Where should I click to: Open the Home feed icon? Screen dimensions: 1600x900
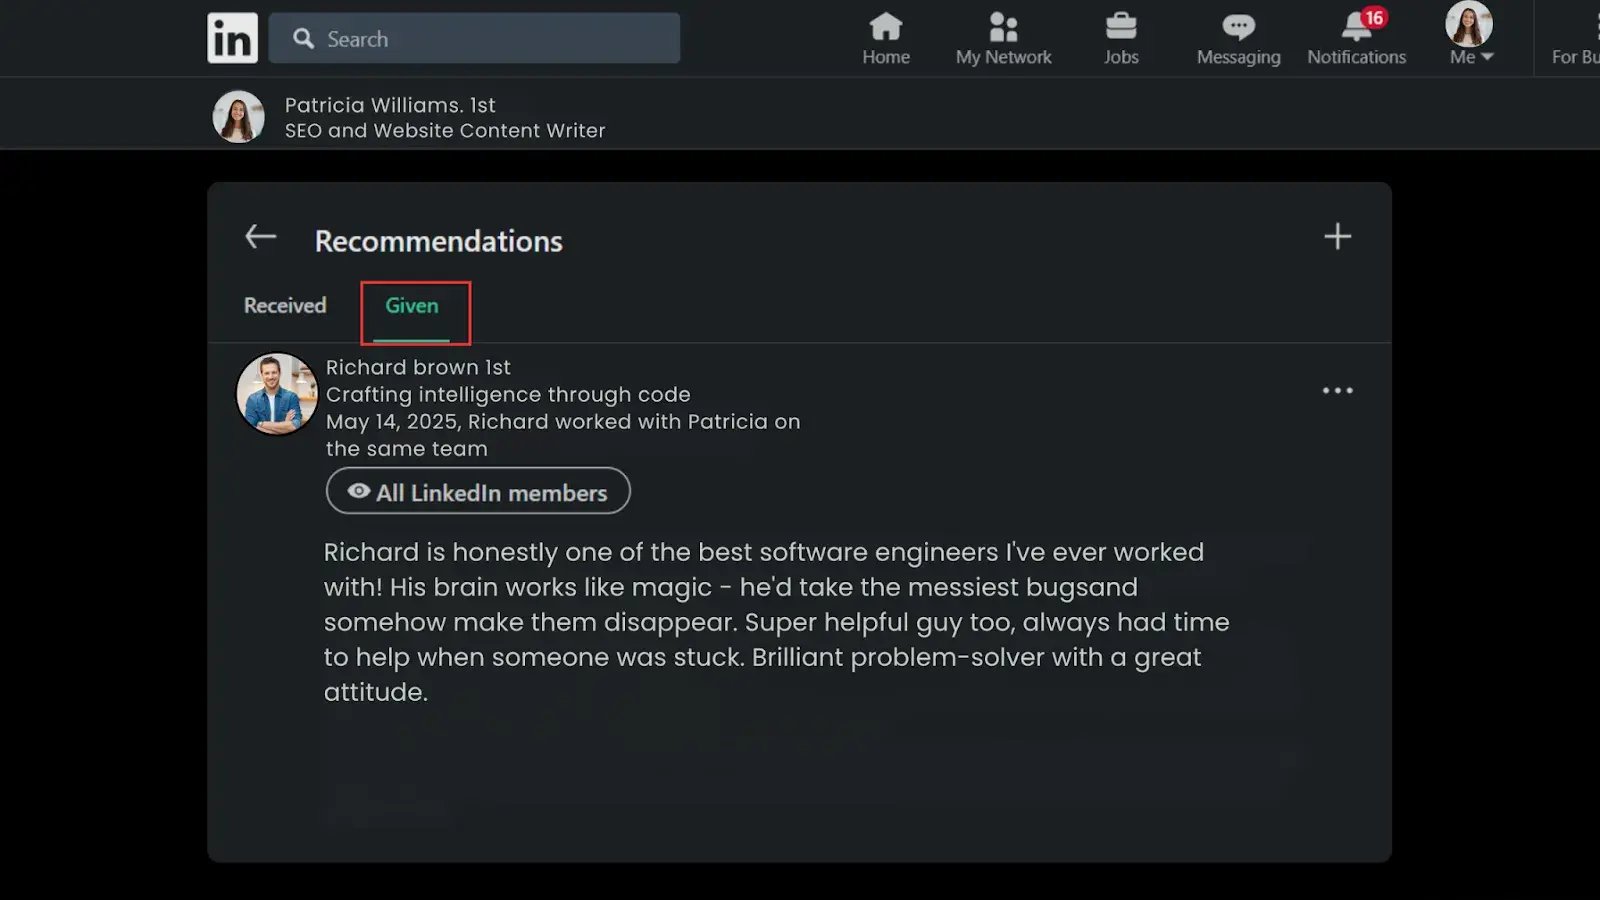click(x=886, y=27)
